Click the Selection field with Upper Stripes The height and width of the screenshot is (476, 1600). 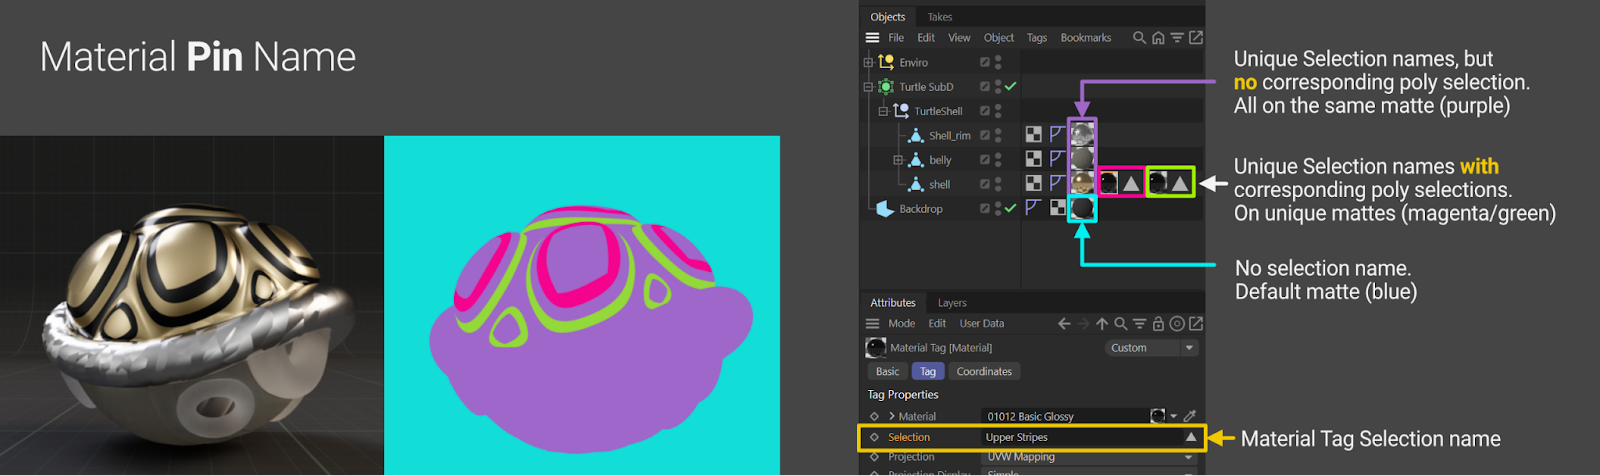1080,437
